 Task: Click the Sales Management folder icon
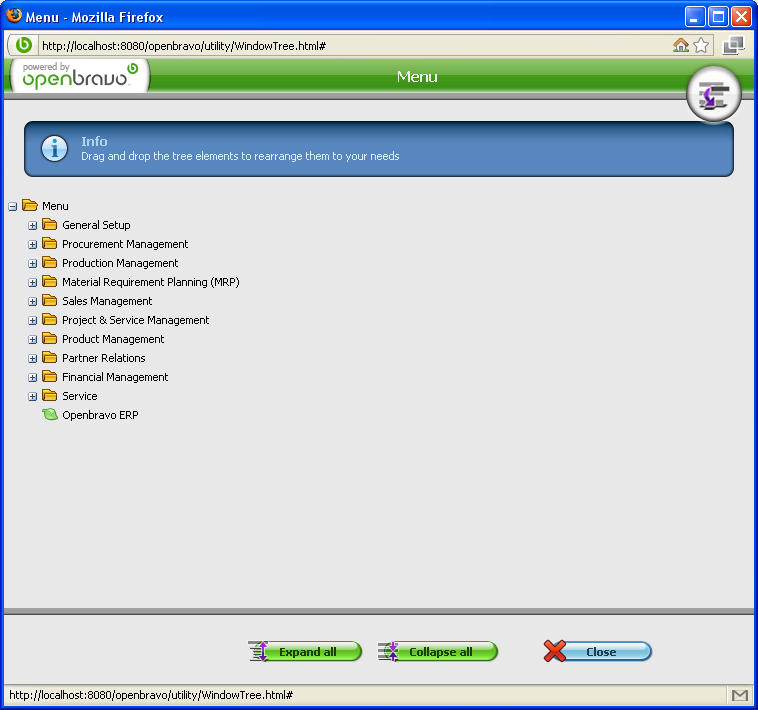pos(49,300)
